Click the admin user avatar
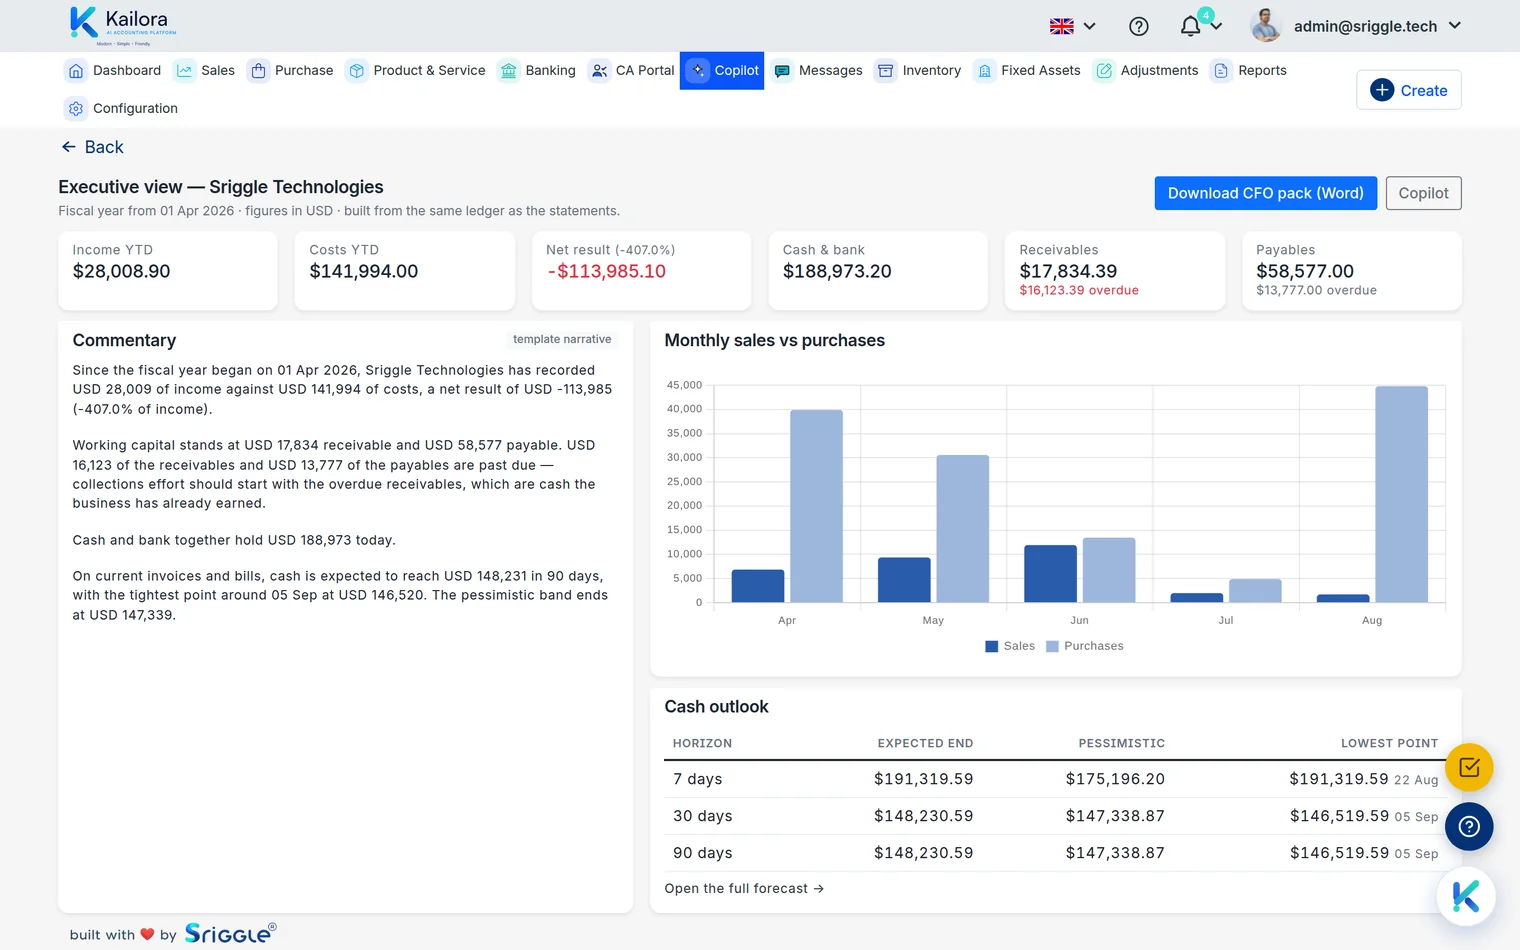Viewport: 1520px width, 950px height. click(x=1266, y=26)
